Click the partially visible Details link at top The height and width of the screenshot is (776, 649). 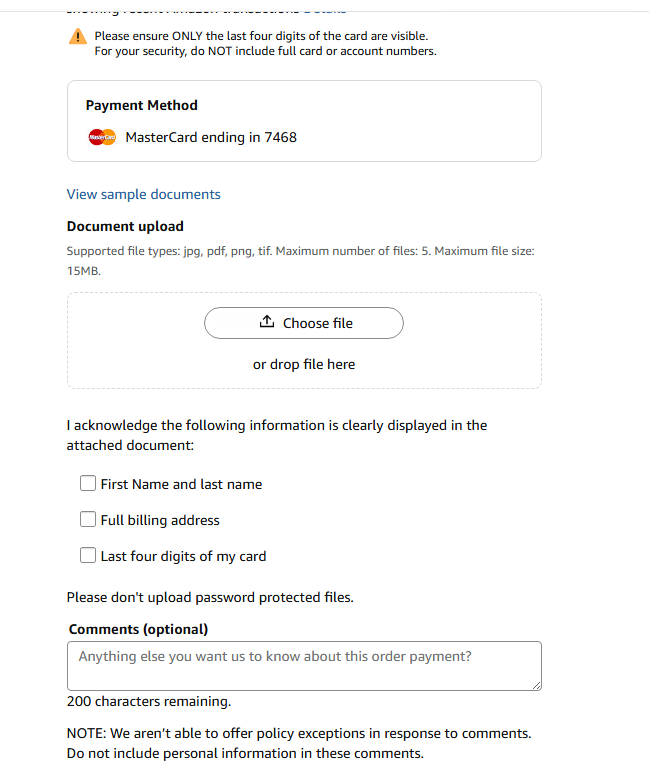(324, 9)
